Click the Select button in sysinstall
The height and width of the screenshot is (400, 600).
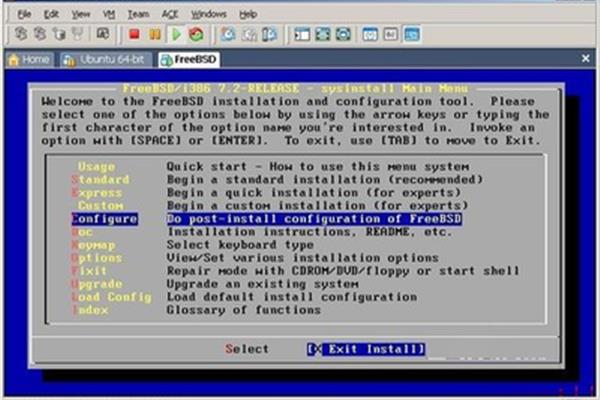tap(247, 349)
